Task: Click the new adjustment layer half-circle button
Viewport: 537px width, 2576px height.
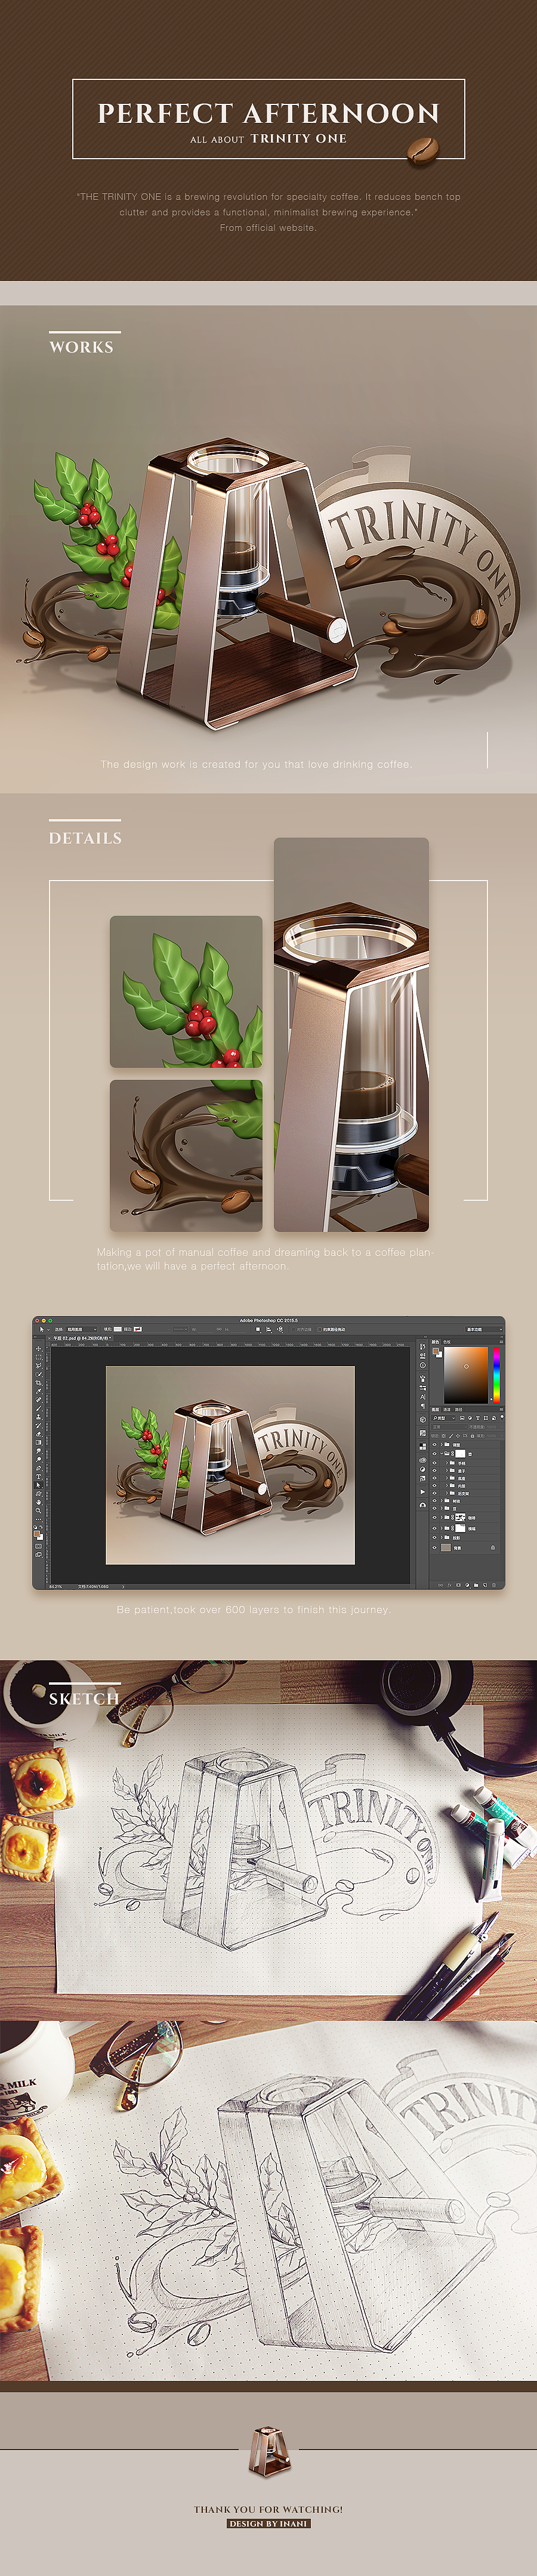Action: (x=467, y=1585)
